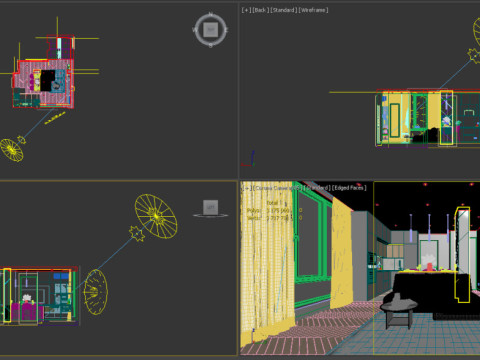Click the E compass point on the ViewCube ring
The image size is (480, 360).
click(x=227, y=30)
